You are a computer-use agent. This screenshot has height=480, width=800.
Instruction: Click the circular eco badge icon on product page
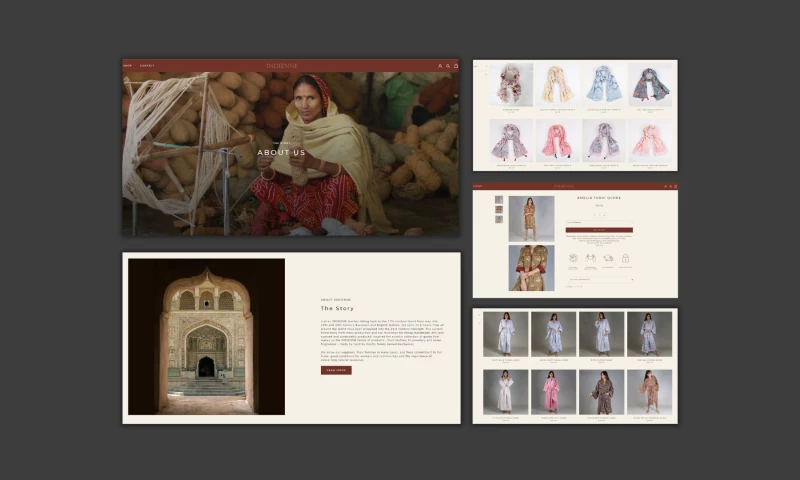coord(573,258)
